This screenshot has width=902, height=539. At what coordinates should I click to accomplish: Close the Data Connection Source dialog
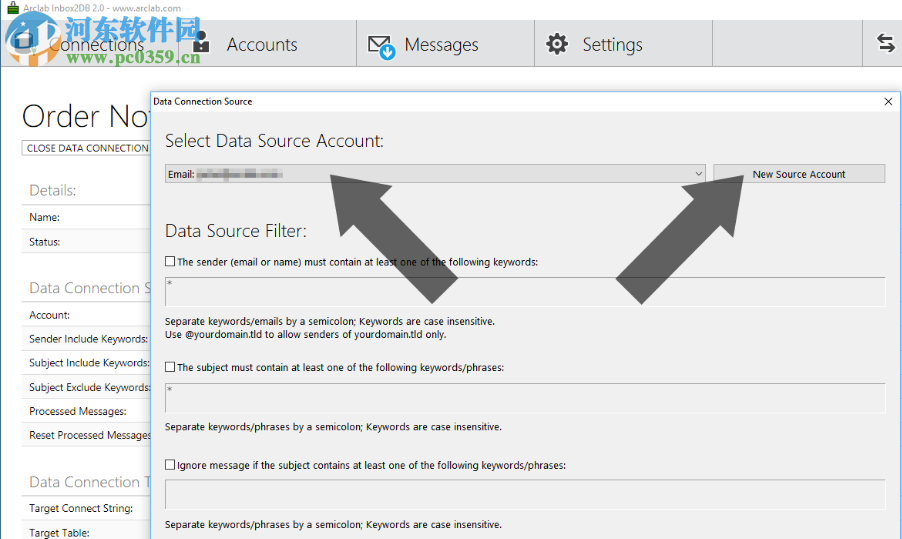(888, 101)
